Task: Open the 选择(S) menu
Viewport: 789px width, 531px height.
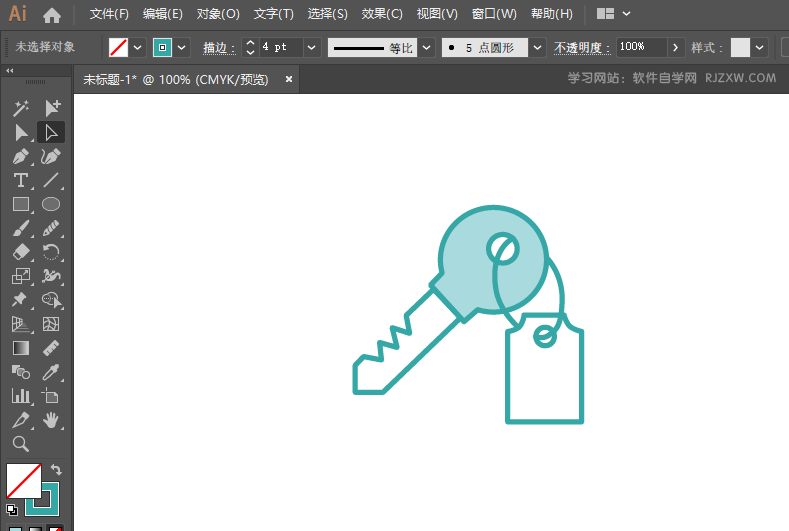Action: point(328,14)
